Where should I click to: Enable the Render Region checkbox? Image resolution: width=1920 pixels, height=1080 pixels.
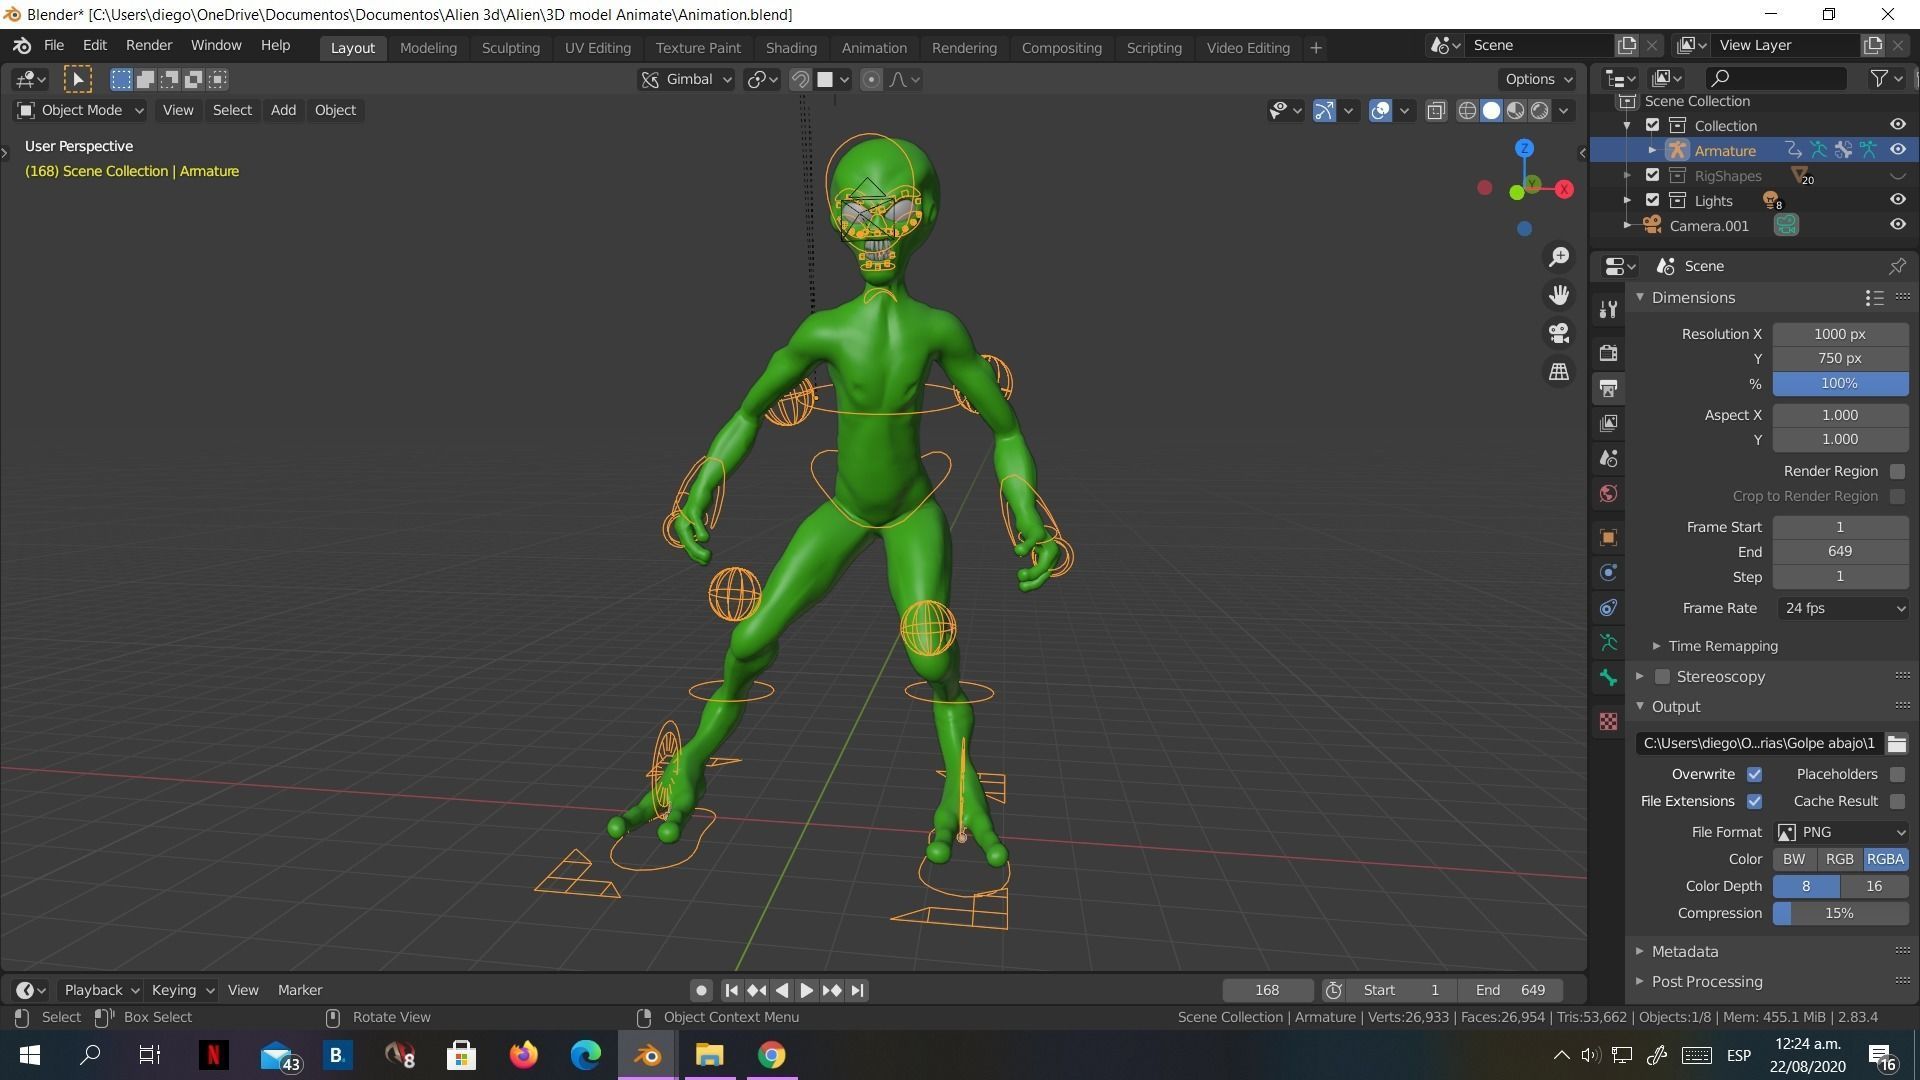(1897, 471)
